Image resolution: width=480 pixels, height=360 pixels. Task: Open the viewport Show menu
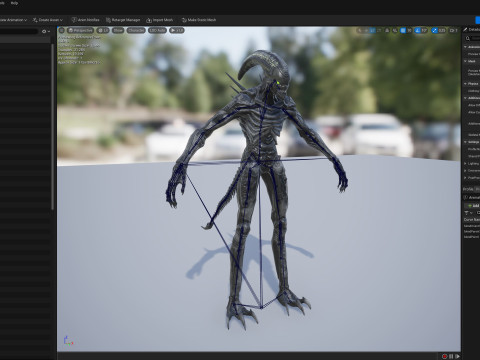(x=118, y=30)
